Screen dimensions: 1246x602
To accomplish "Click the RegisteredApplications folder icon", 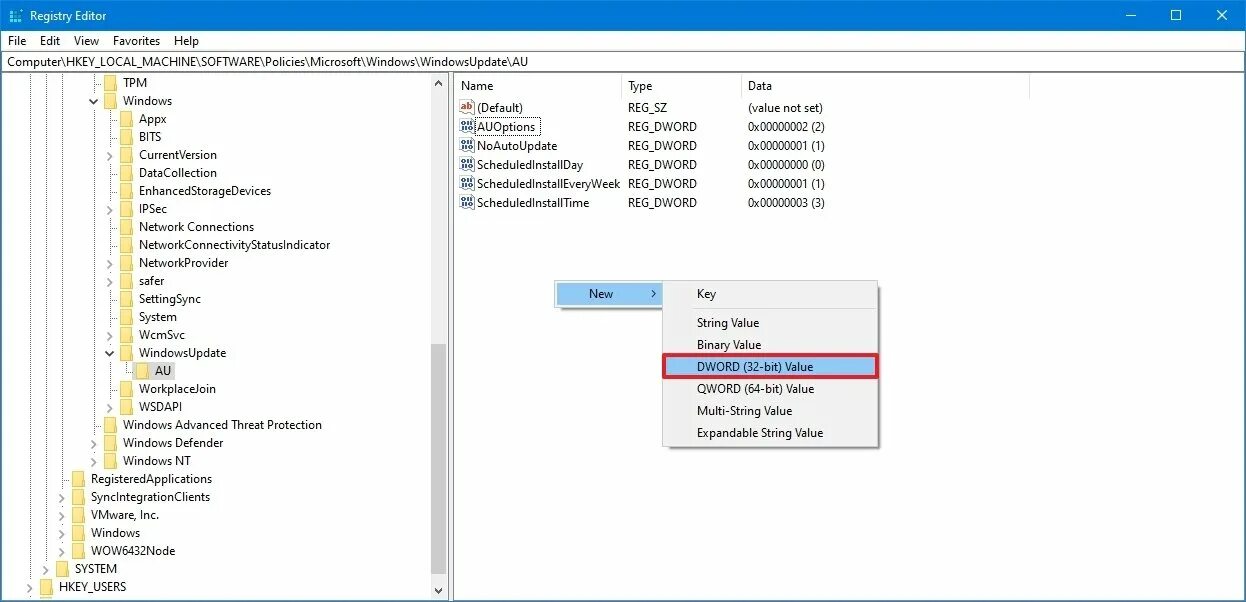I will pos(78,479).
